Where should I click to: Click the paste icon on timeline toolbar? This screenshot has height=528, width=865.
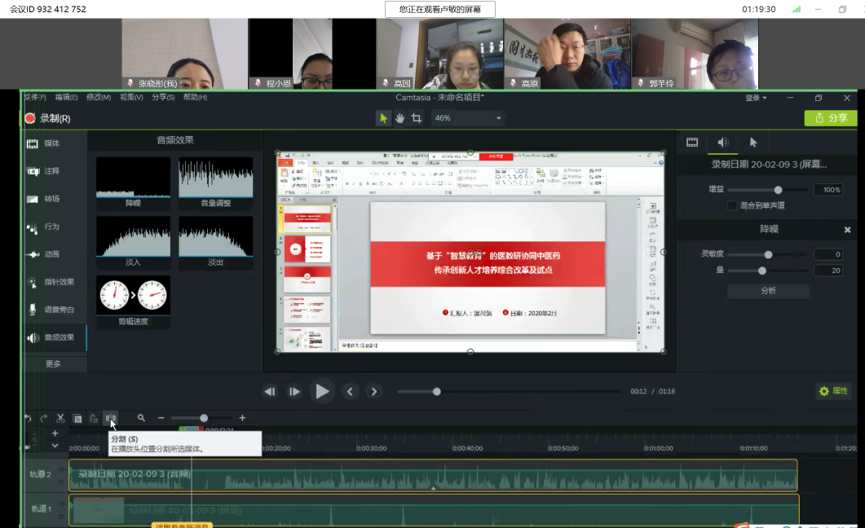tap(94, 419)
